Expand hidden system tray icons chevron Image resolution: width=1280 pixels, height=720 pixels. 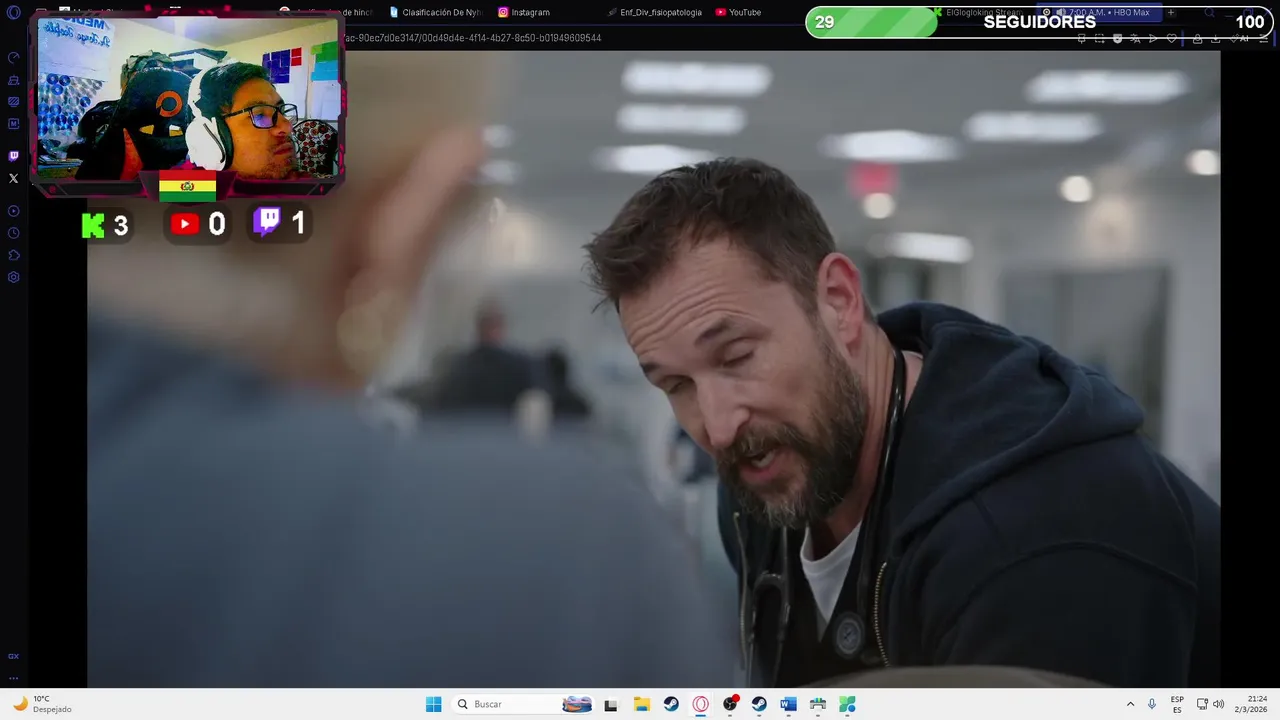pos(1130,704)
